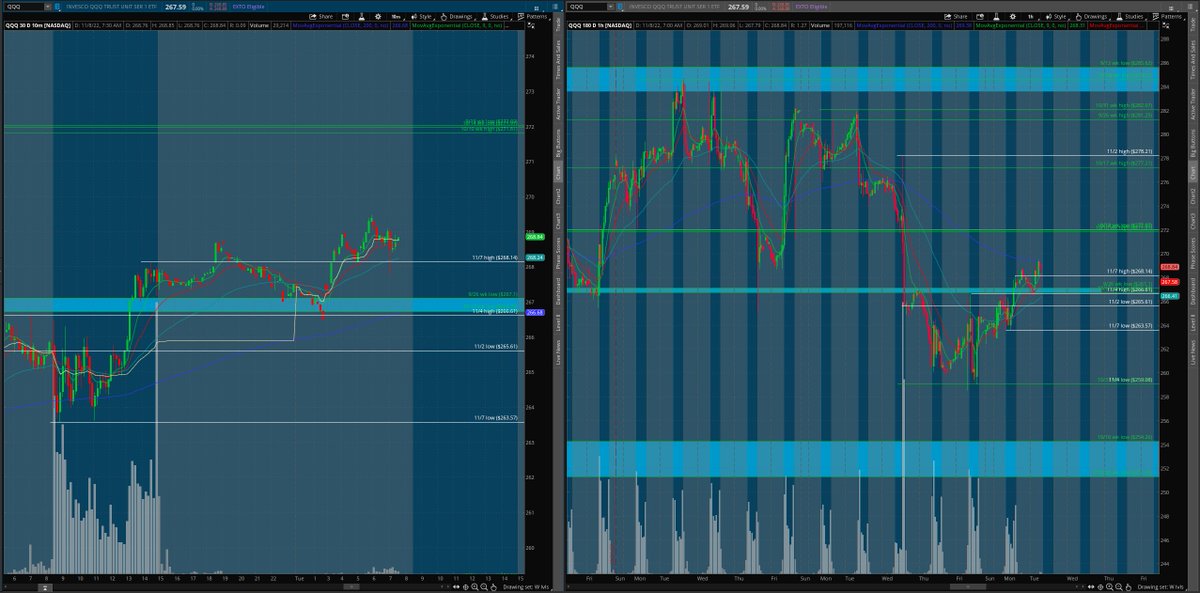Open Drawings menu on right 1h chart
The height and width of the screenshot is (593, 1200).
(1092, 16)
